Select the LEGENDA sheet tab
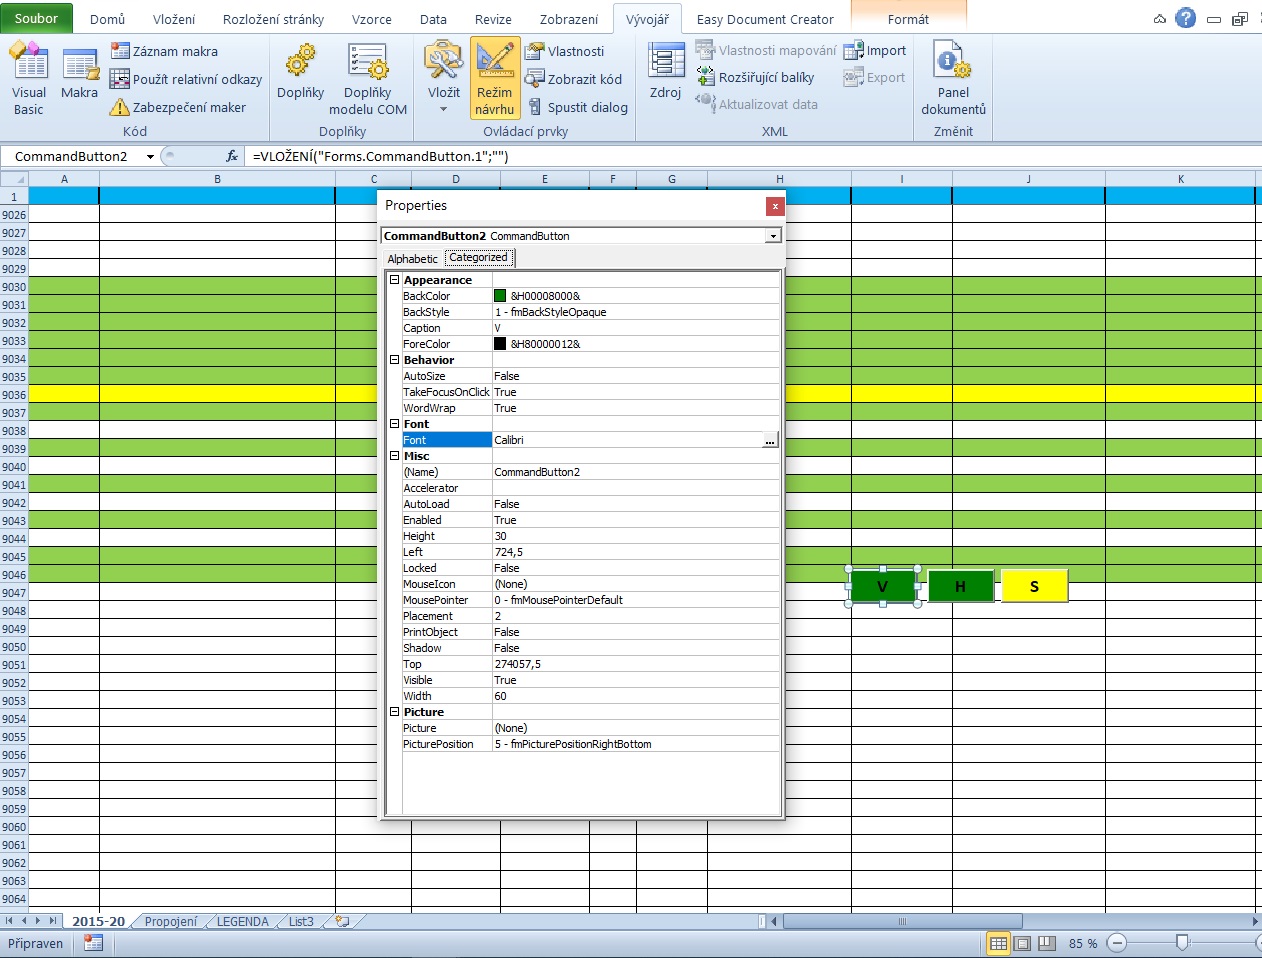 click(242, 921)
